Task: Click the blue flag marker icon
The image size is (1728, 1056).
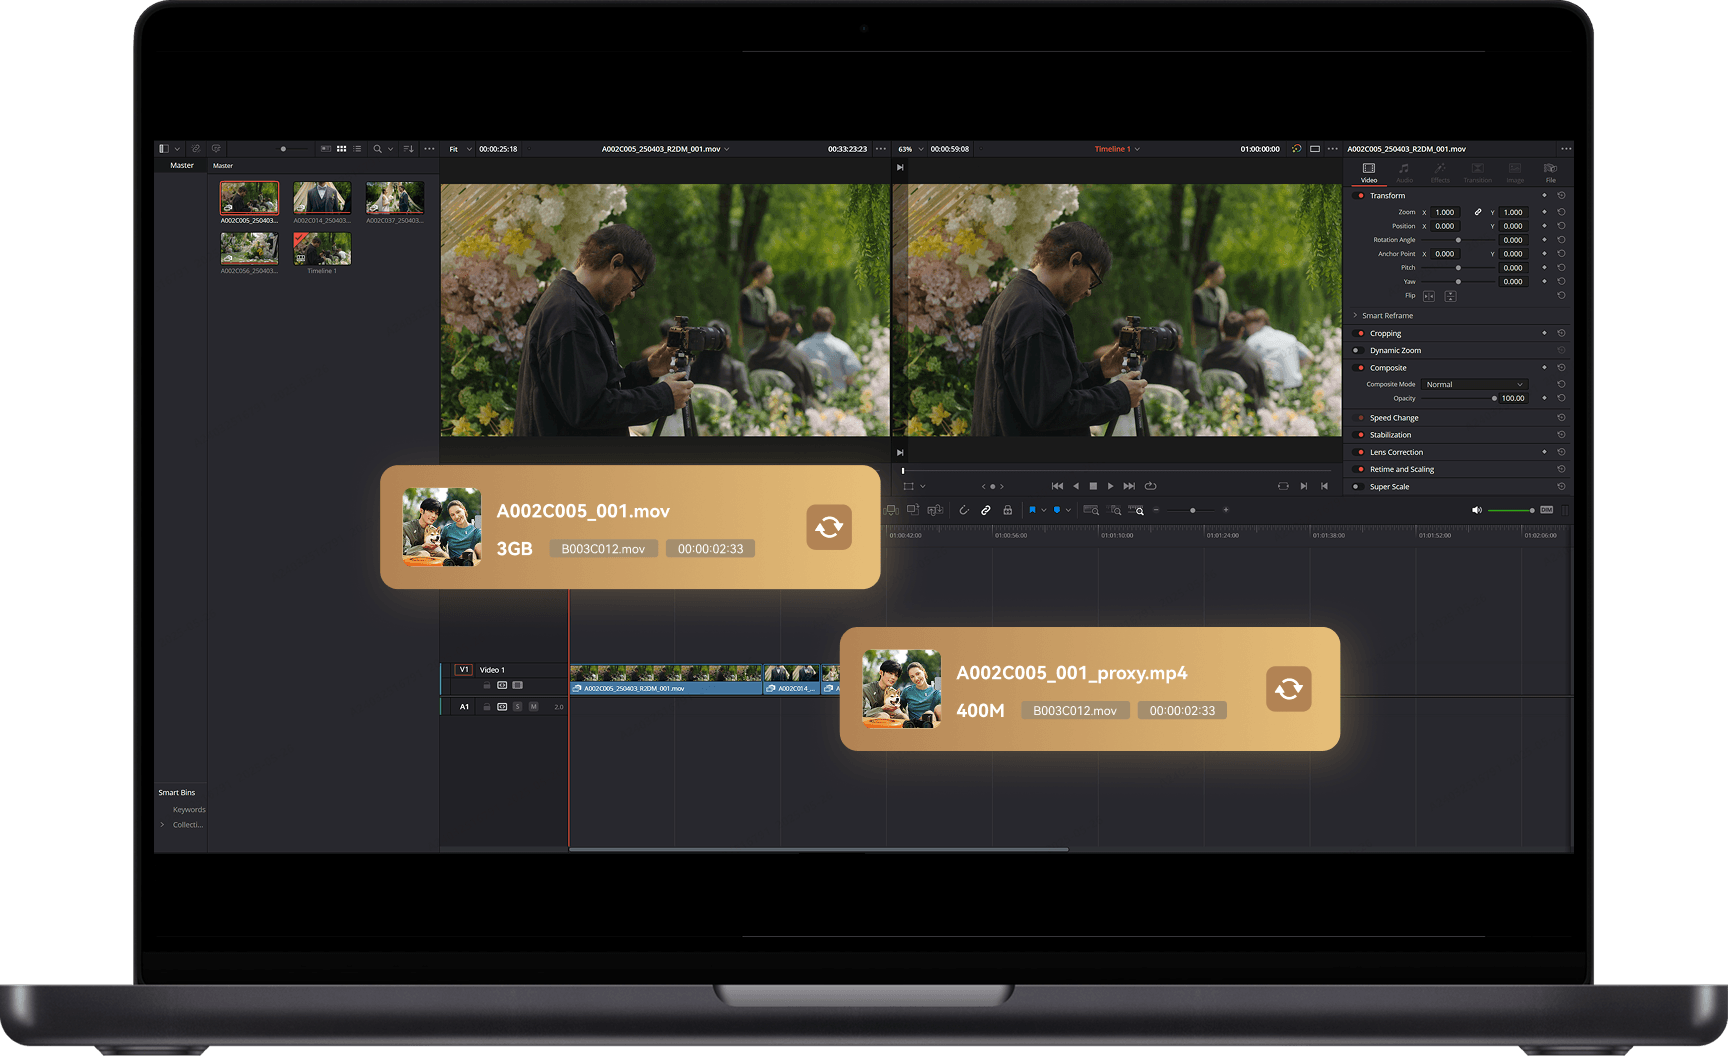Action: click(x=1032, y=510)
